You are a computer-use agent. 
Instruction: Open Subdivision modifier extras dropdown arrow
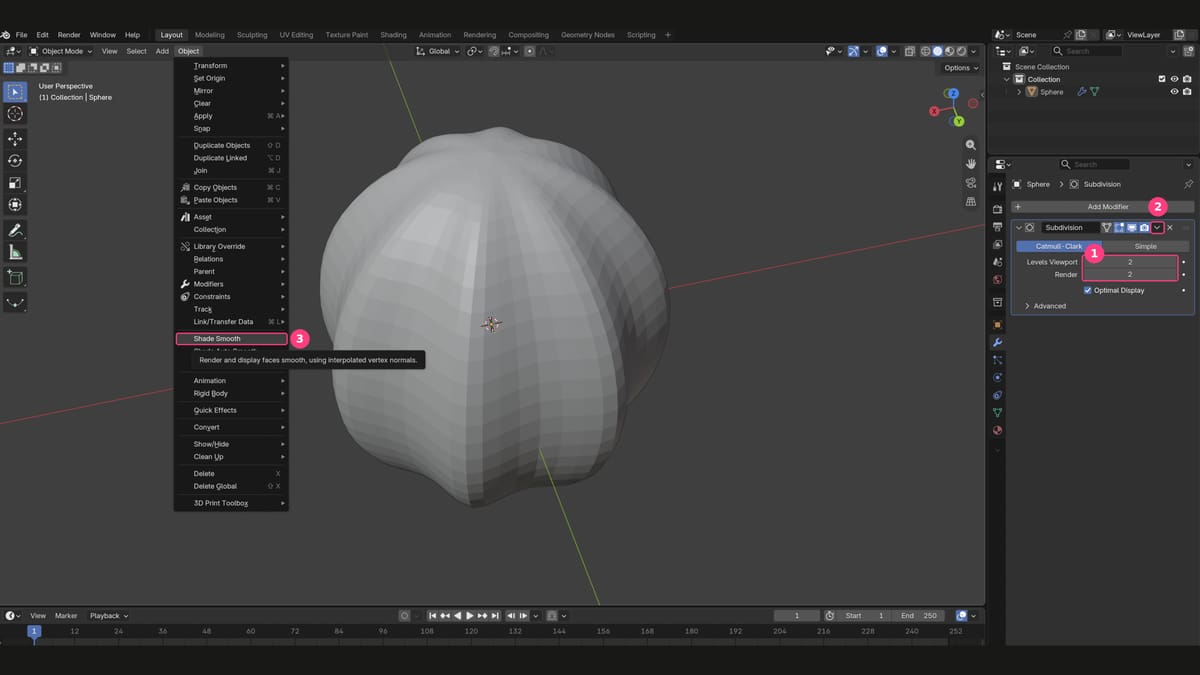pos(1157,227)
